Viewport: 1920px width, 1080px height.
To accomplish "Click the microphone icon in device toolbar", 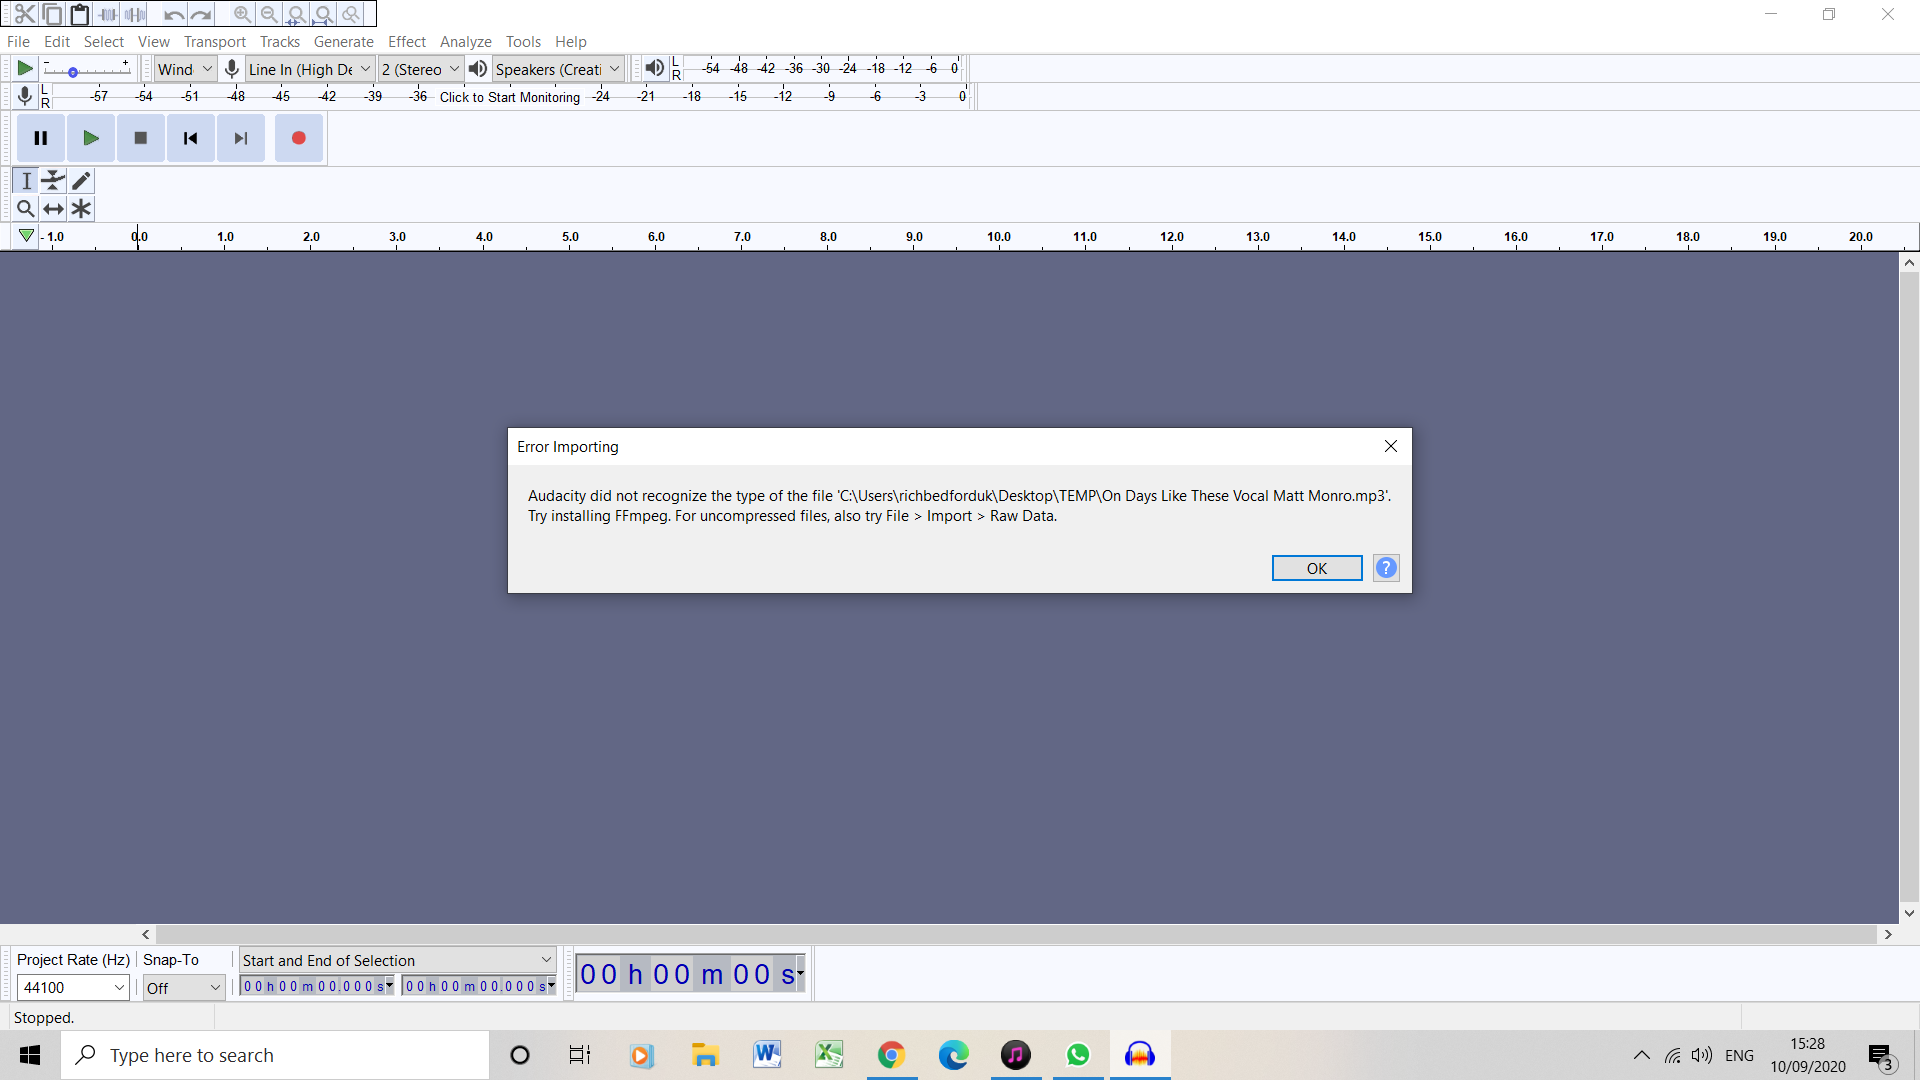I will click(231, 68).
